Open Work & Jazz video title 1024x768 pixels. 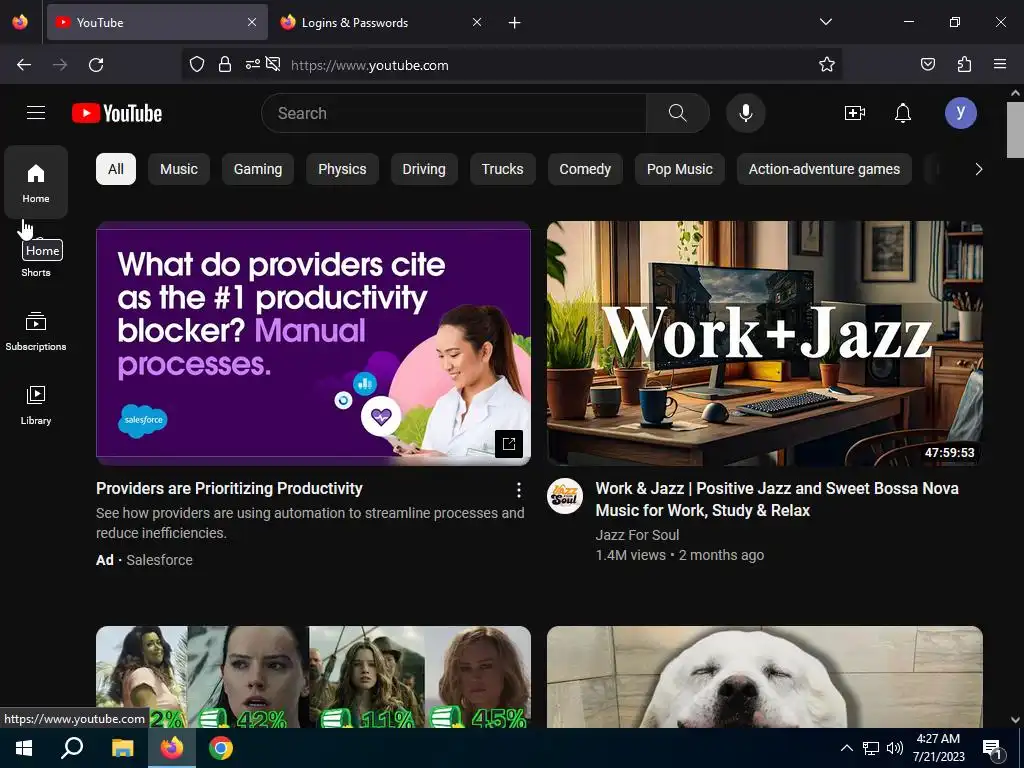pyautogui.click(x=777, y=499)
